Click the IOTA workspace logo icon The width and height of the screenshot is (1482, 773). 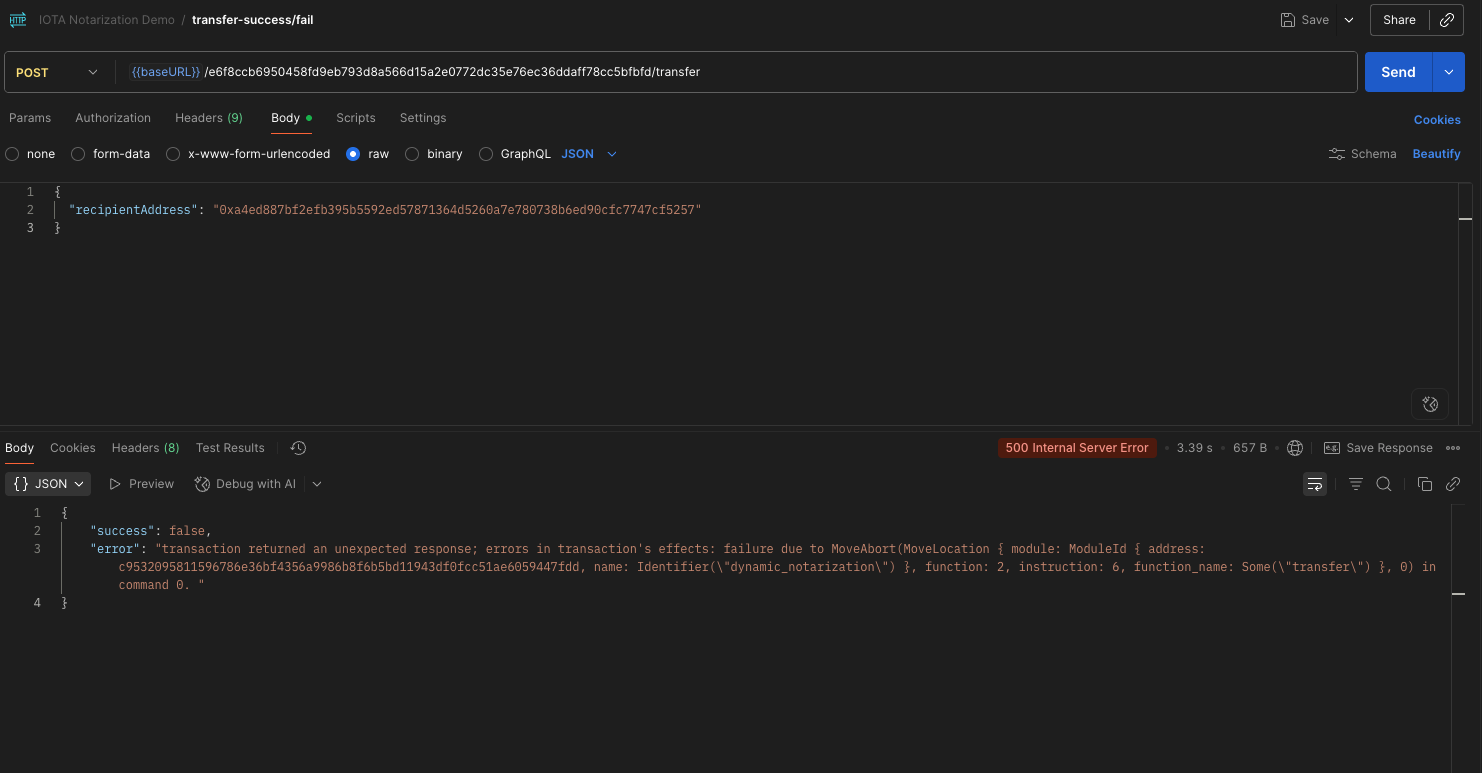click(x=17, y=19)
